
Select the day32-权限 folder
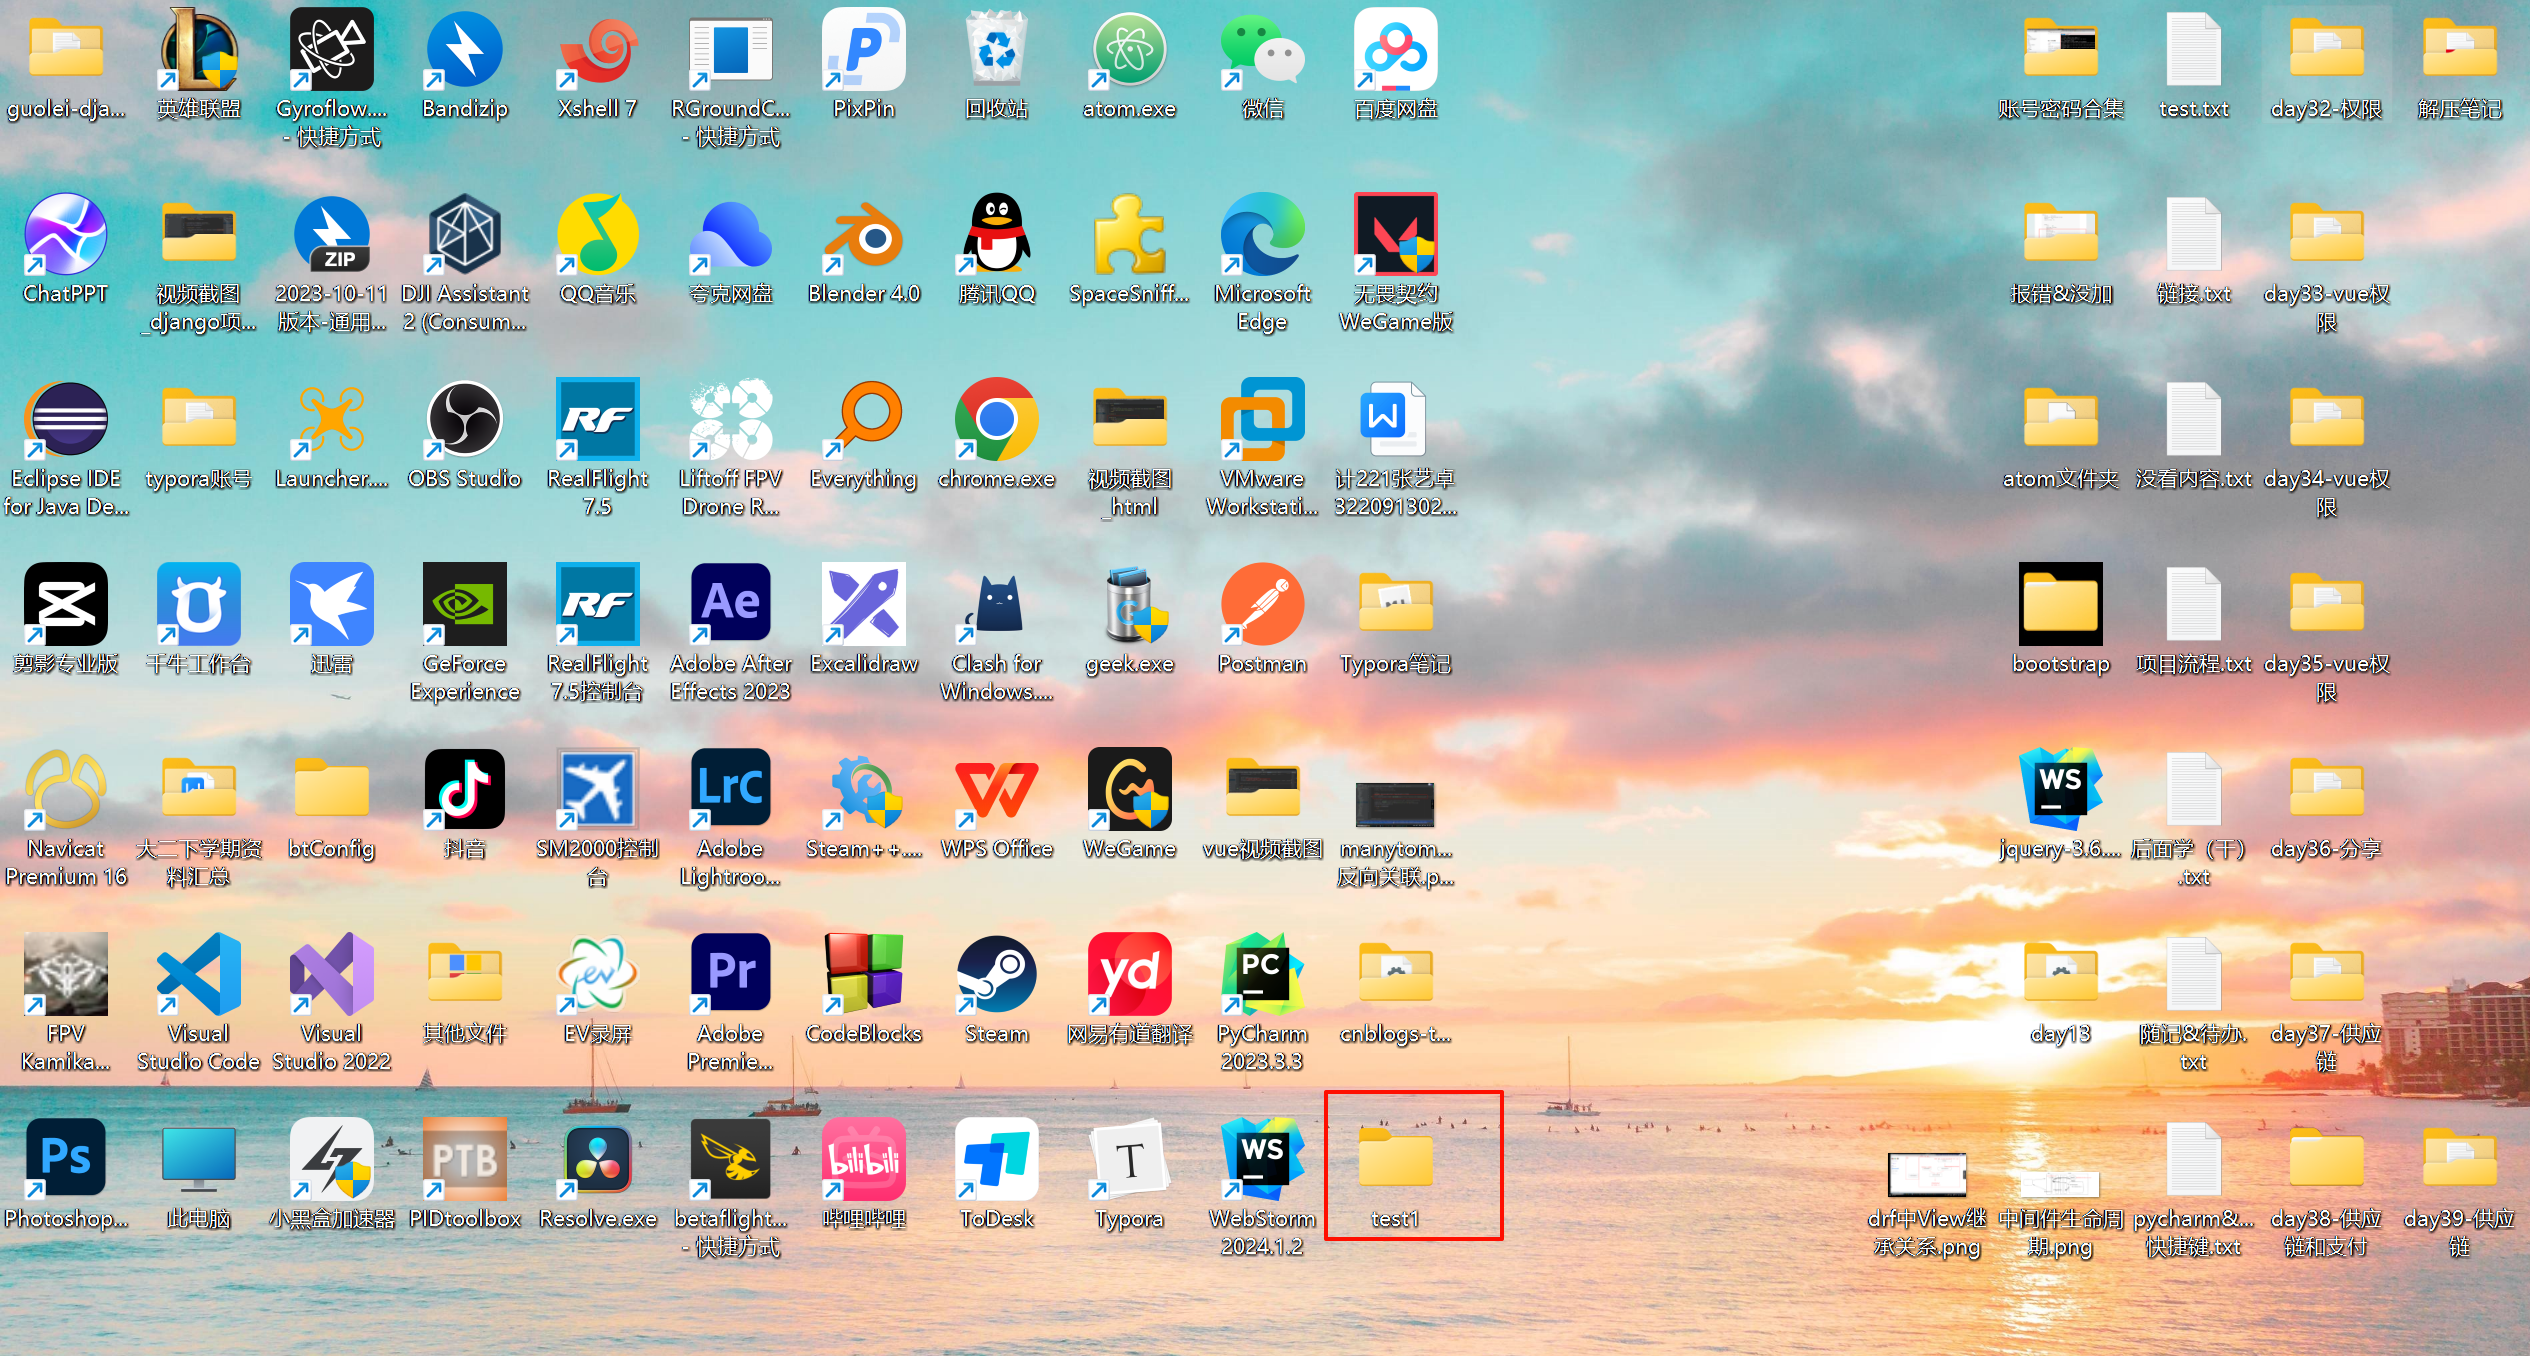2327,50
